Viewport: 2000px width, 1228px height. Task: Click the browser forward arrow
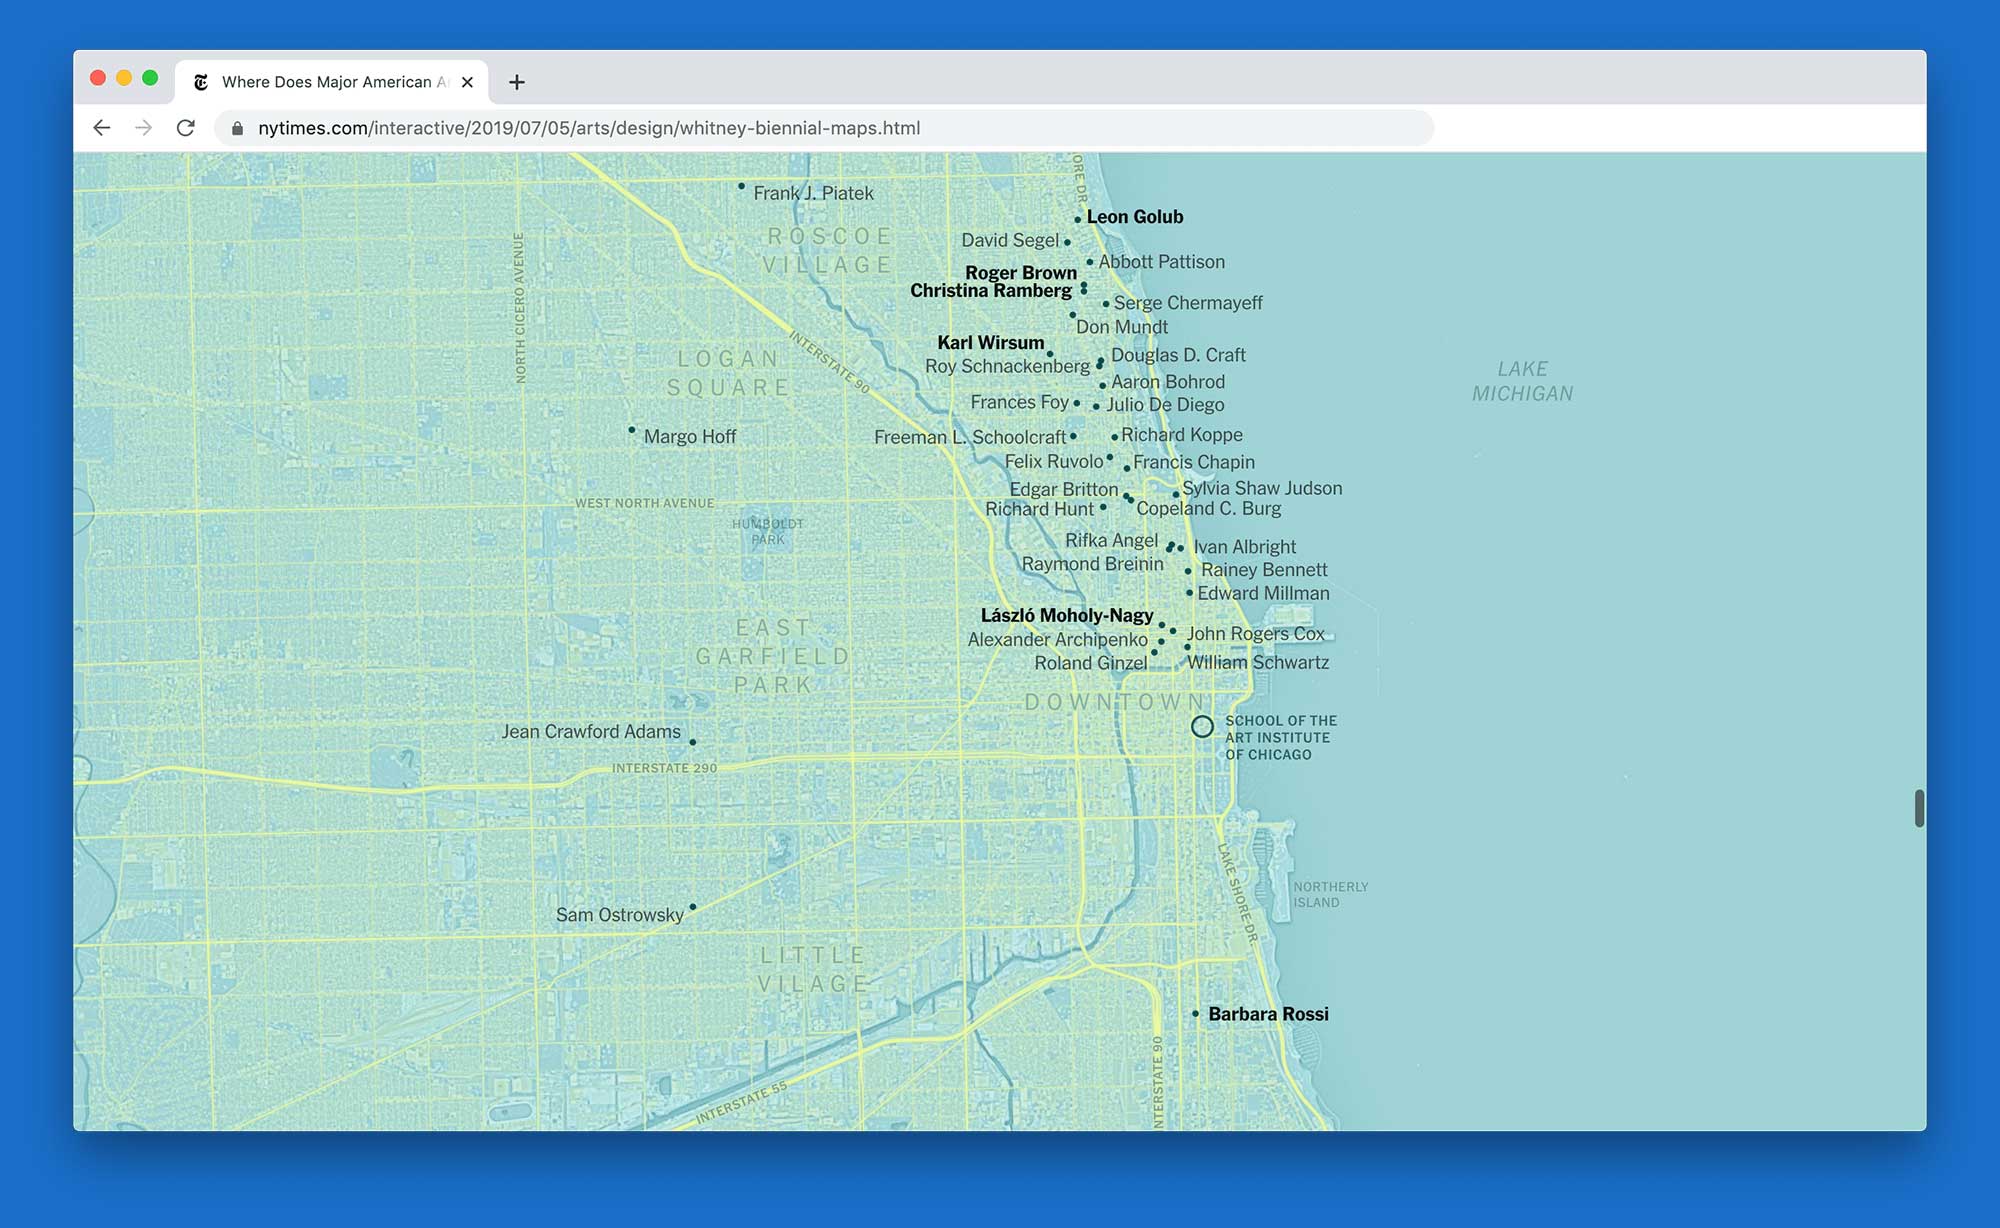coord(144,128)
